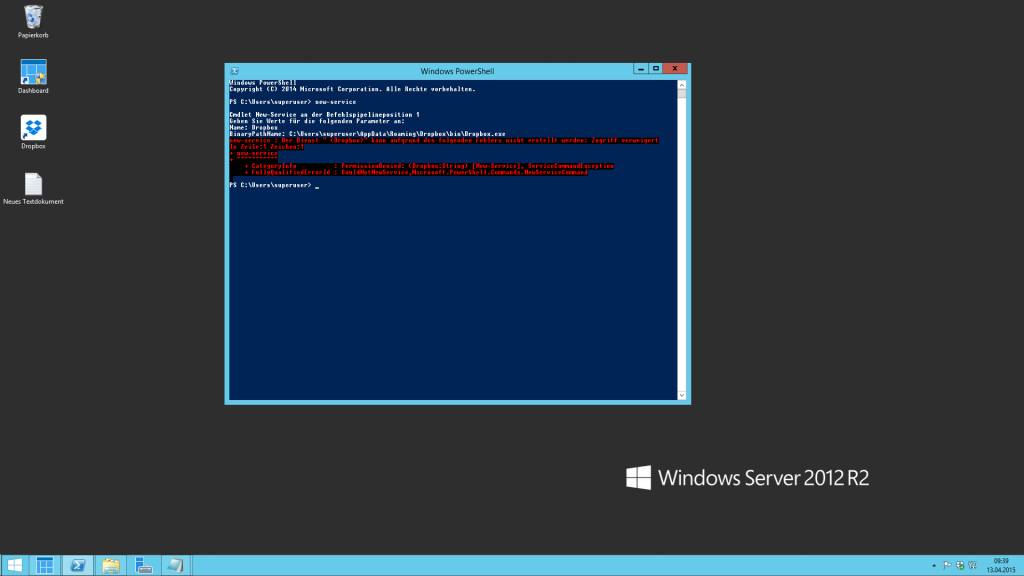Open the PowerShell window system menu icon
This screenshot has width=1024, height=576.
coord(234,71)
